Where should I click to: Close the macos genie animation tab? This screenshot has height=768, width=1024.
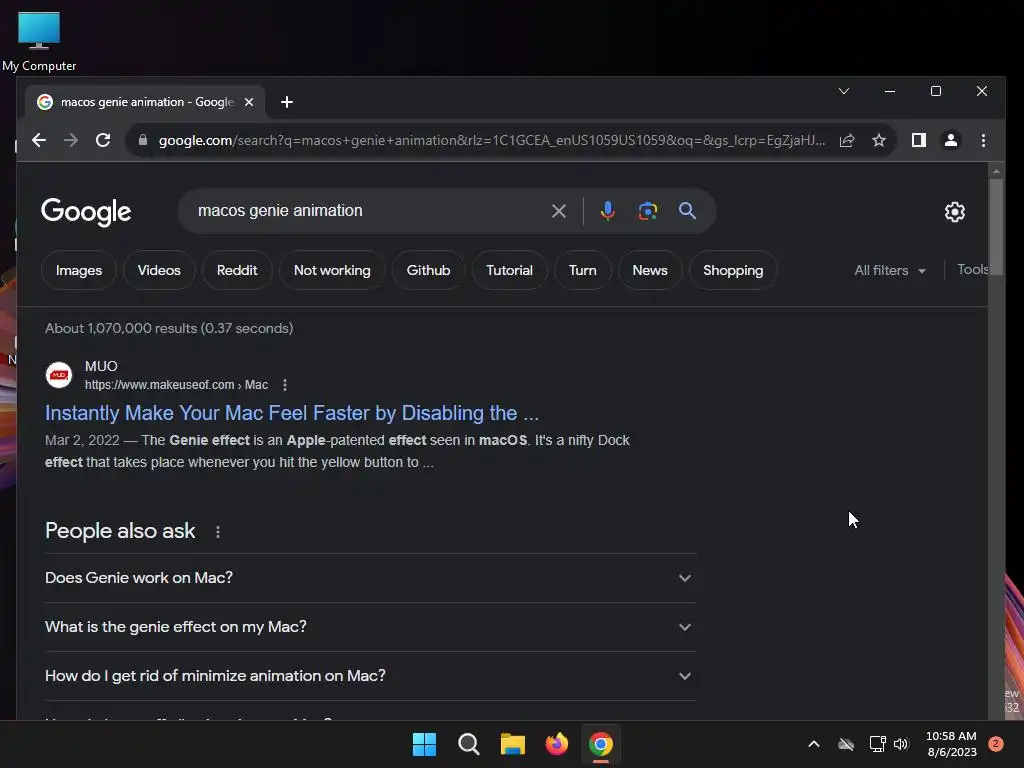pyautogui.click(x=249, y=102)
